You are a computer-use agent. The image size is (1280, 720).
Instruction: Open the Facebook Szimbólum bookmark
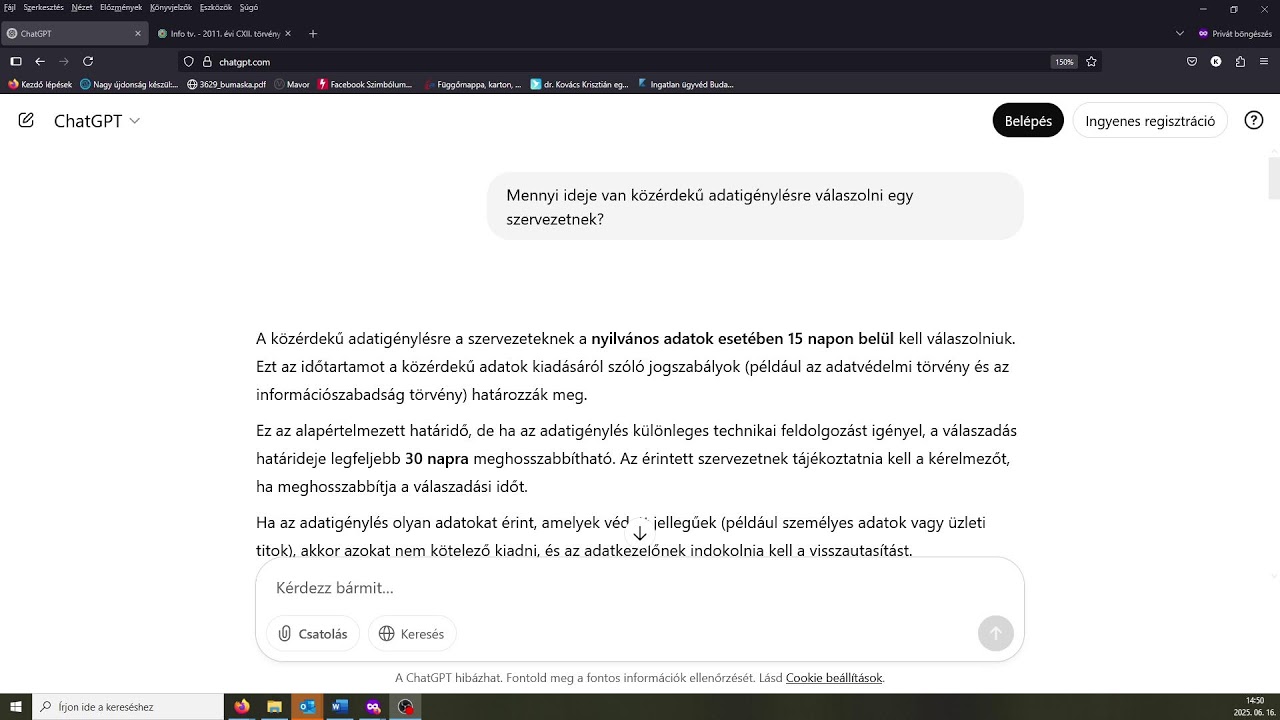[x=365, y=84]
